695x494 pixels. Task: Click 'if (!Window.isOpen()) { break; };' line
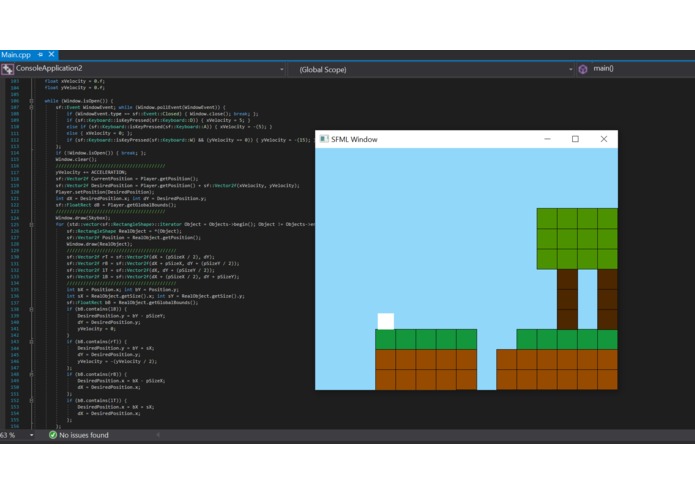tap(101, 153)
